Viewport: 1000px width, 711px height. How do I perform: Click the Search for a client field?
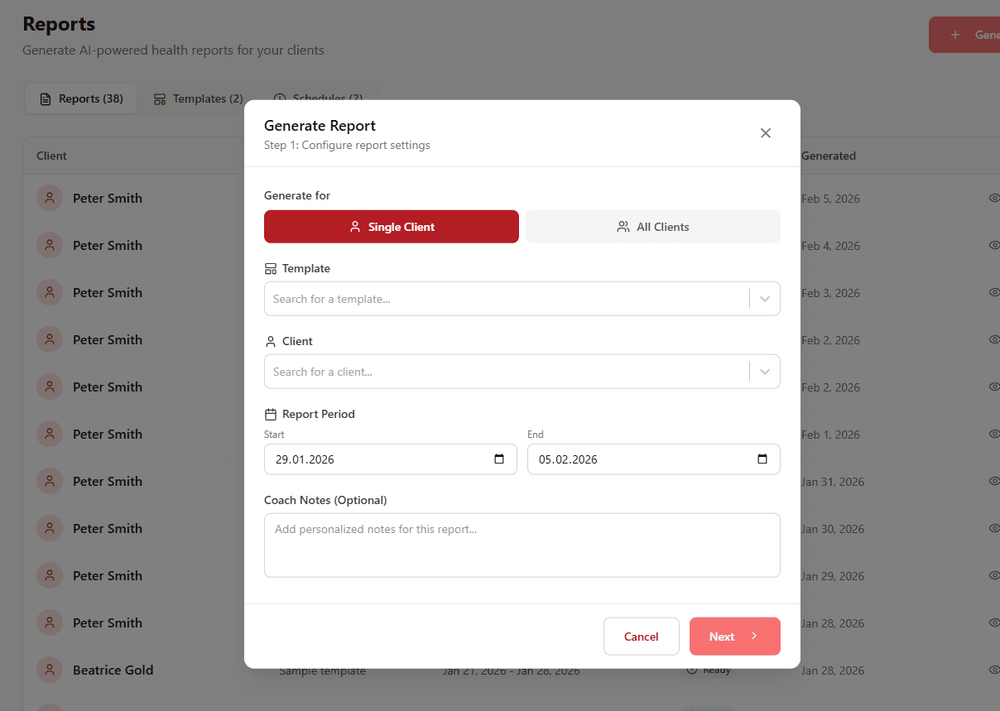[505, 372]
